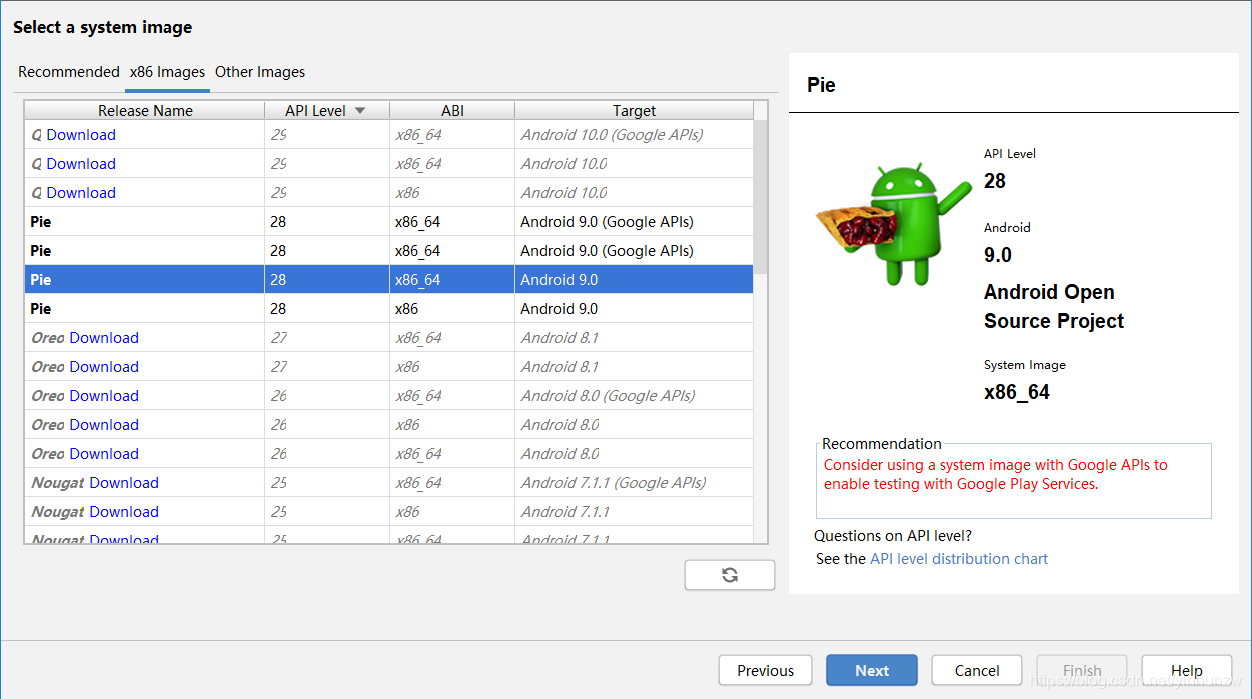The width and height of the screenshot is (1252, 699).
Task: Switch to the Recommended tab
Action: point(69,72)
